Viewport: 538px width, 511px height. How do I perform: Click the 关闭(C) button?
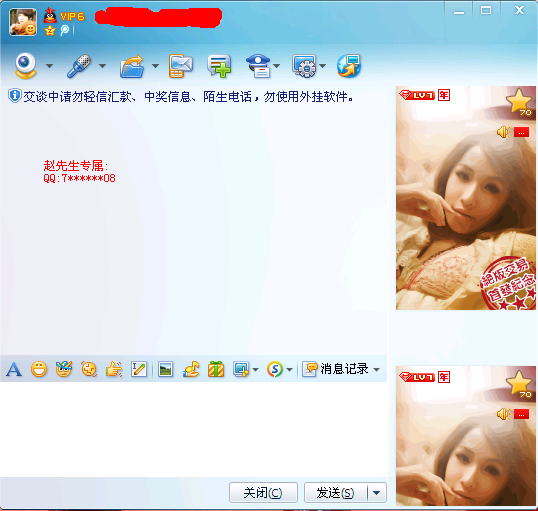pyautogui.click(x=263, y=492)
